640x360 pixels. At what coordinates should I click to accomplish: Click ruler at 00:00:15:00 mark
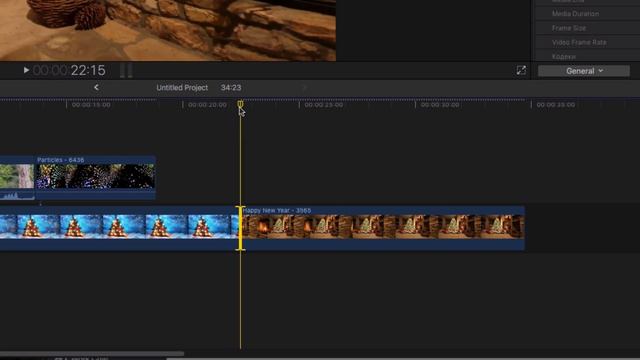(91, 105)
